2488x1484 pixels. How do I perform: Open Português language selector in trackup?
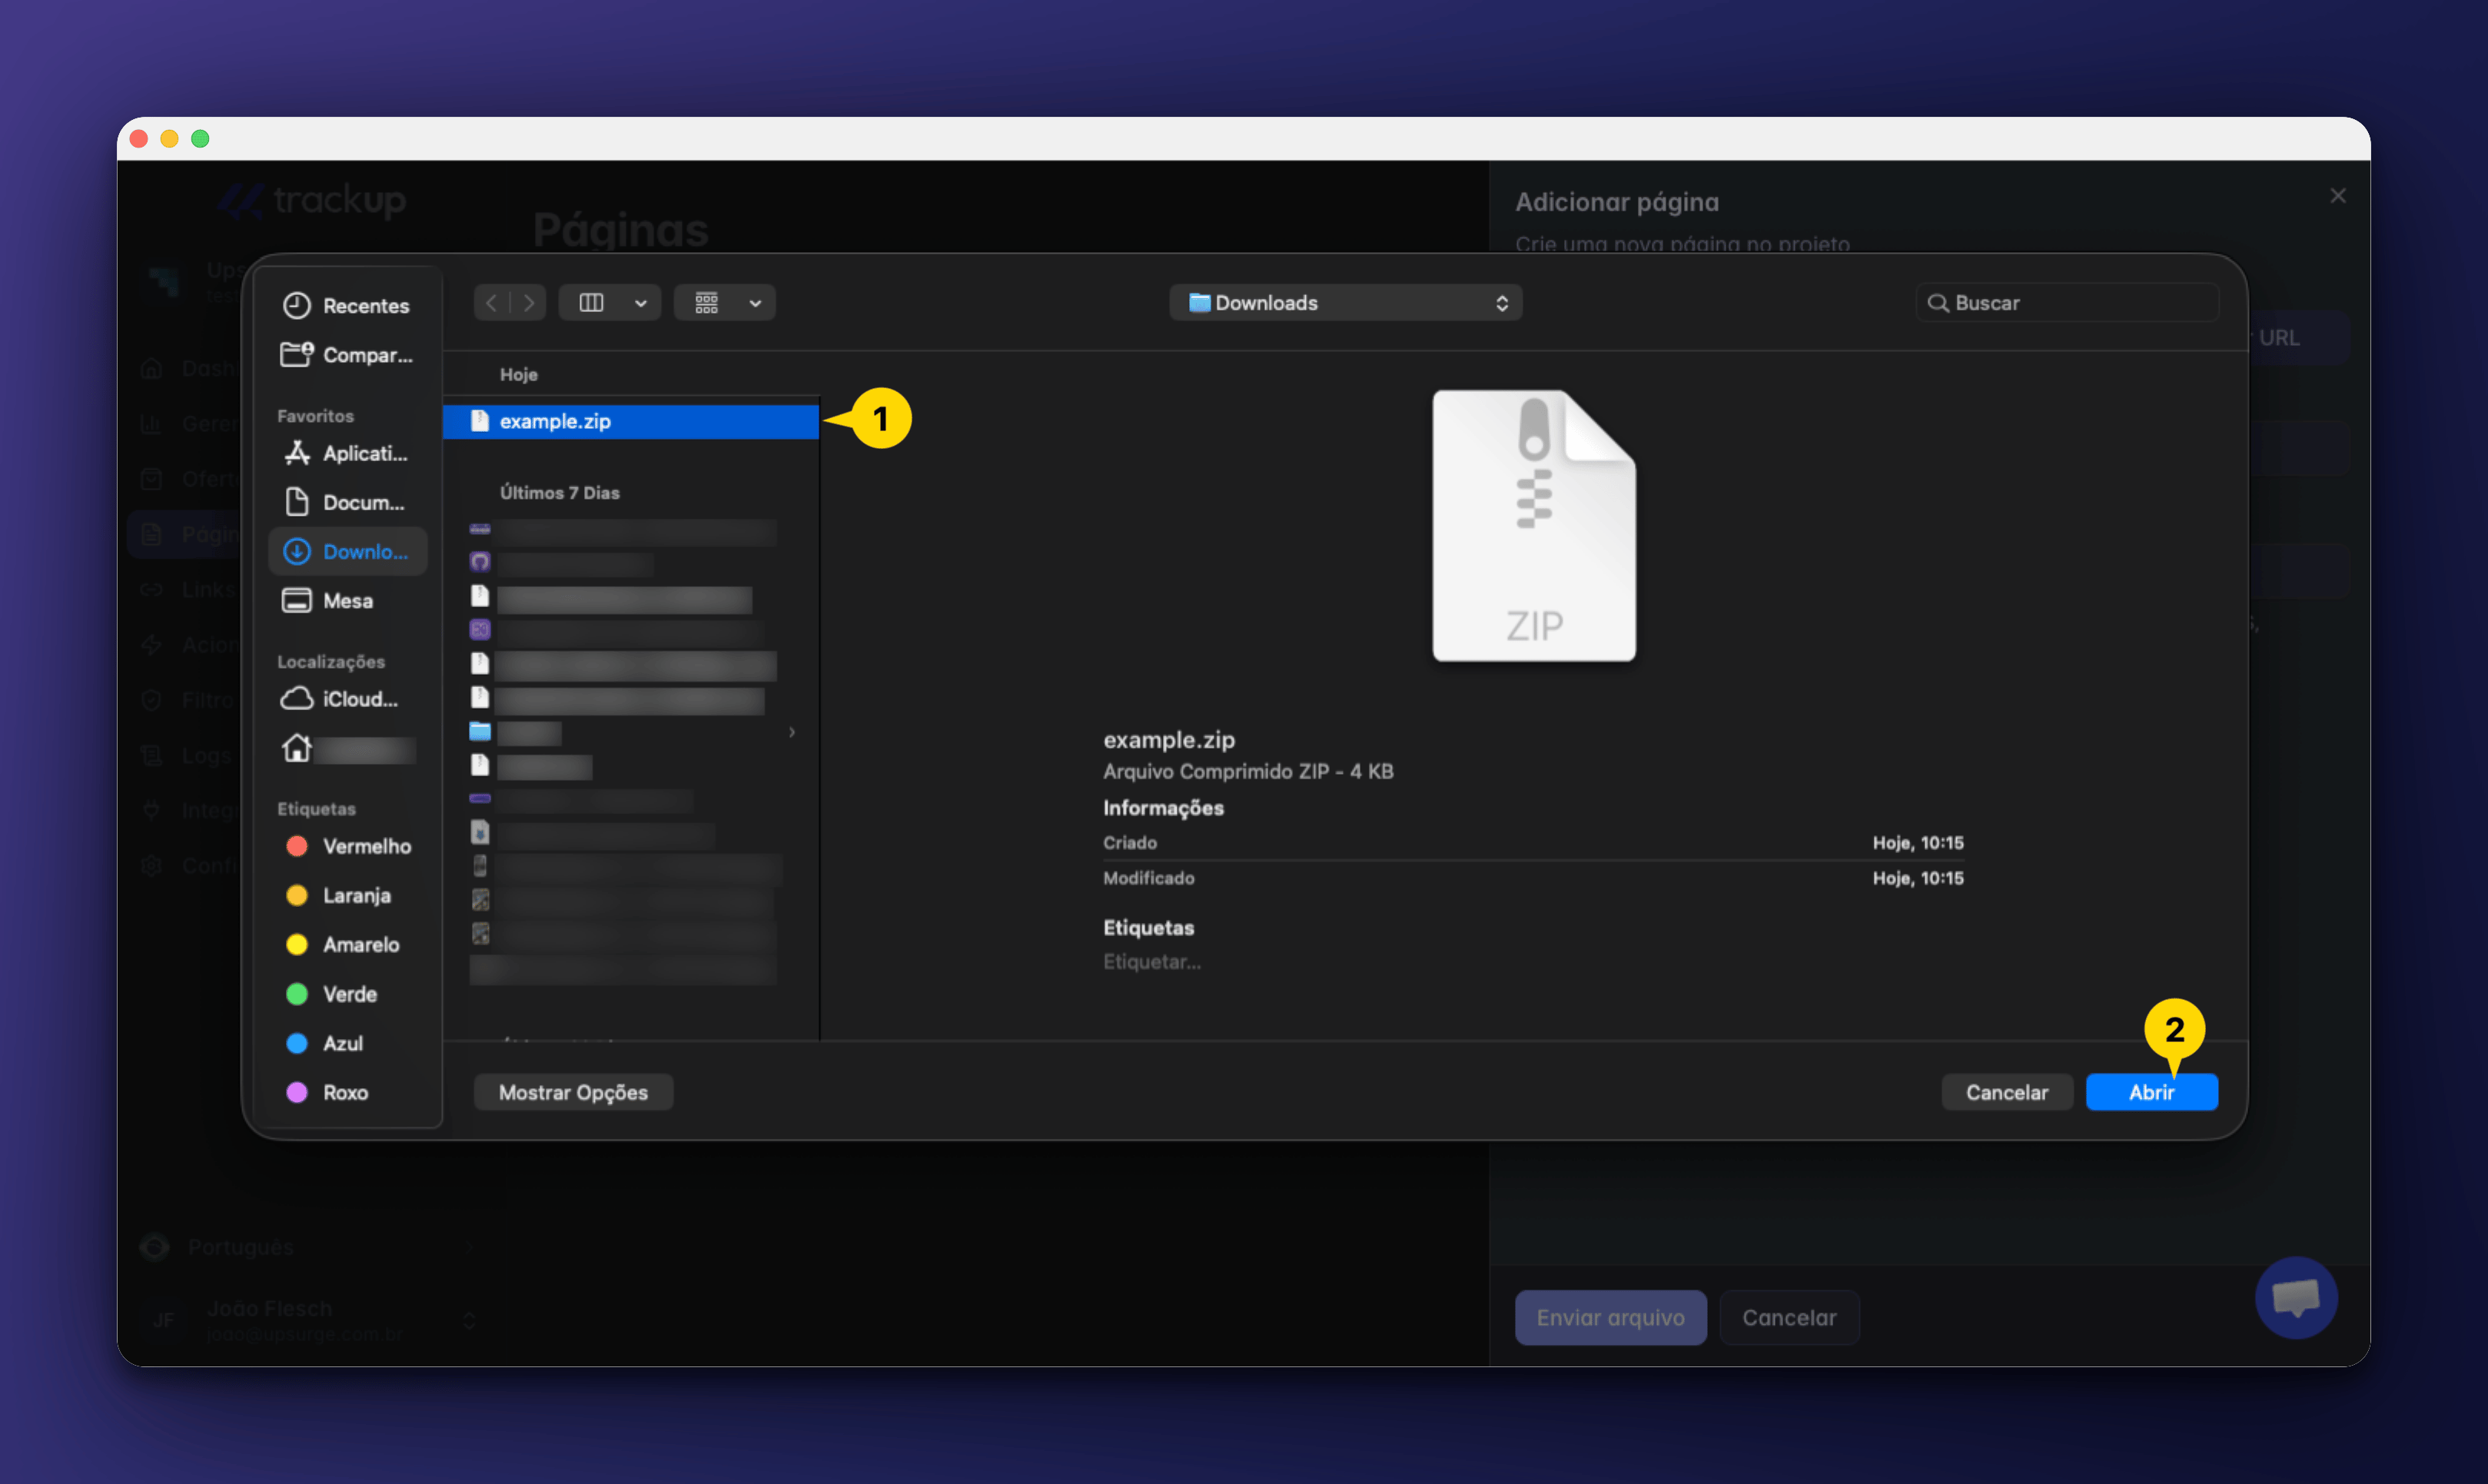coord(305,1247)
